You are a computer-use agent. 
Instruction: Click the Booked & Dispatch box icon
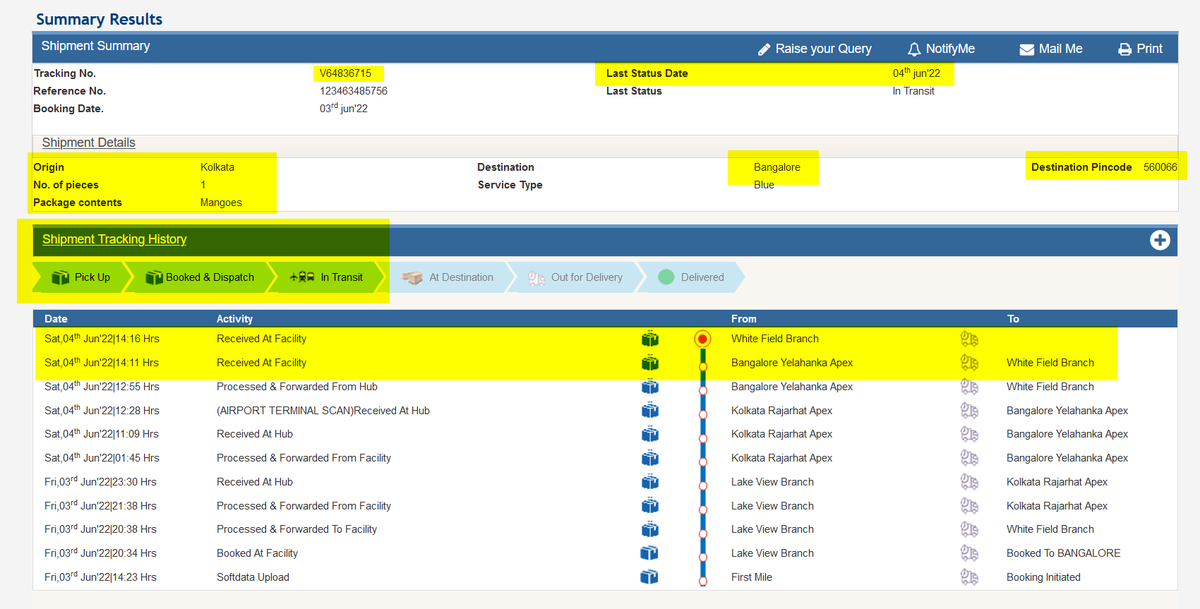pyautogui.click(x=154, y=277)
